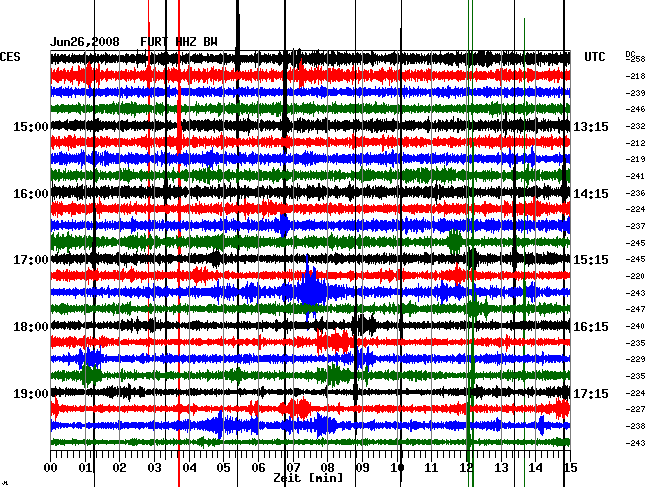The width and height of the screenshot is (650, 494).
Task: Select the 15:15 UTC time label
Action: (x=591, y=260)
